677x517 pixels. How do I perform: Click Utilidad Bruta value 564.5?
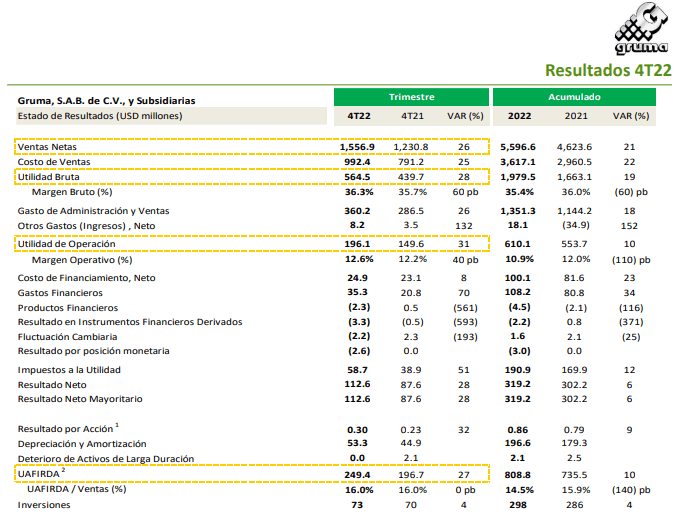tap(357, 177)
